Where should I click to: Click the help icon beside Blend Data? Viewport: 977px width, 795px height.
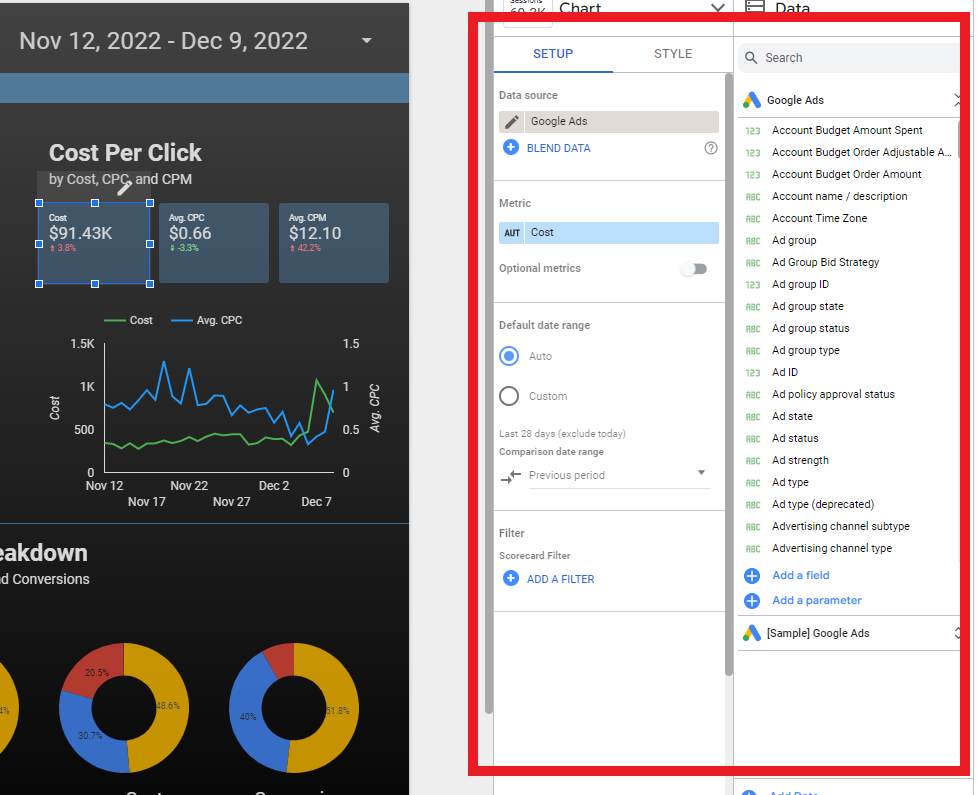[711, 147]
